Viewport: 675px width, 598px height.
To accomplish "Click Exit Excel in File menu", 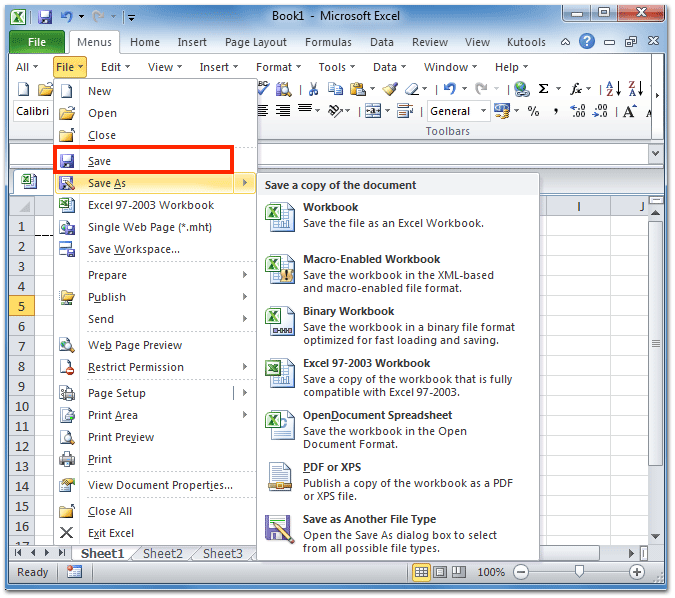I will pos(110,533).
